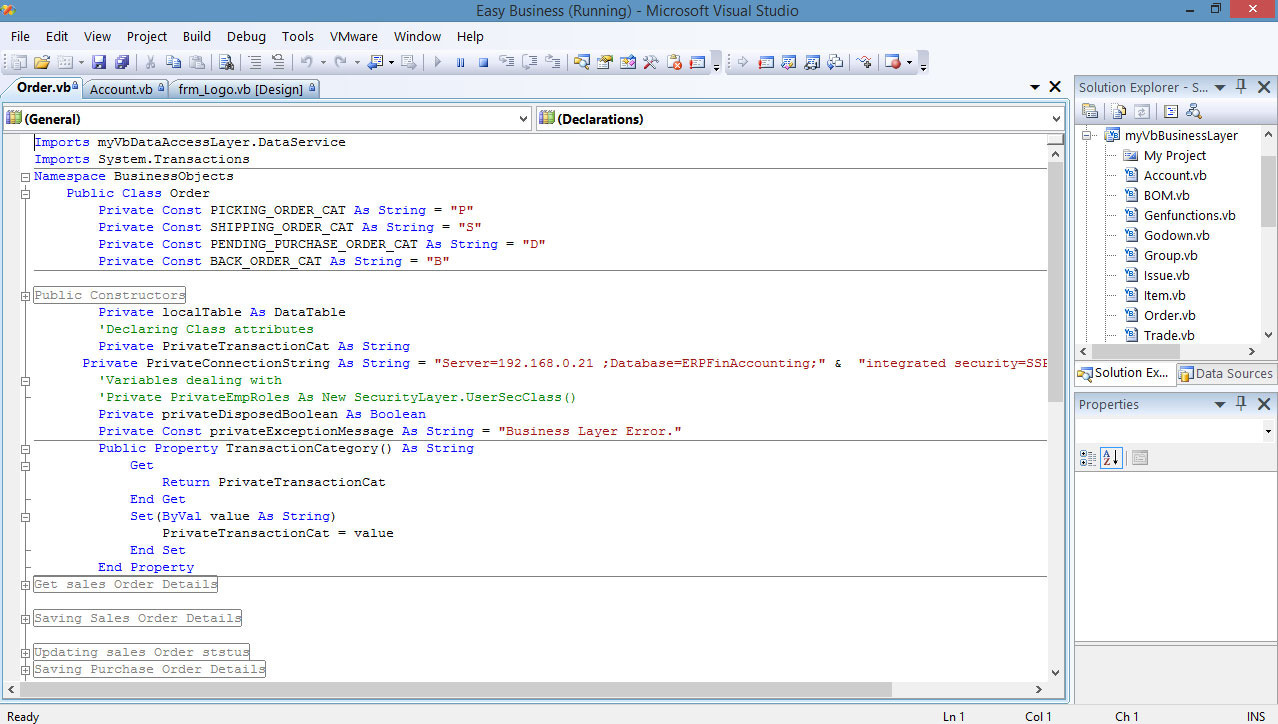Click the Break All pause icon
The image size is (1278, 724).
coord(460,62)
